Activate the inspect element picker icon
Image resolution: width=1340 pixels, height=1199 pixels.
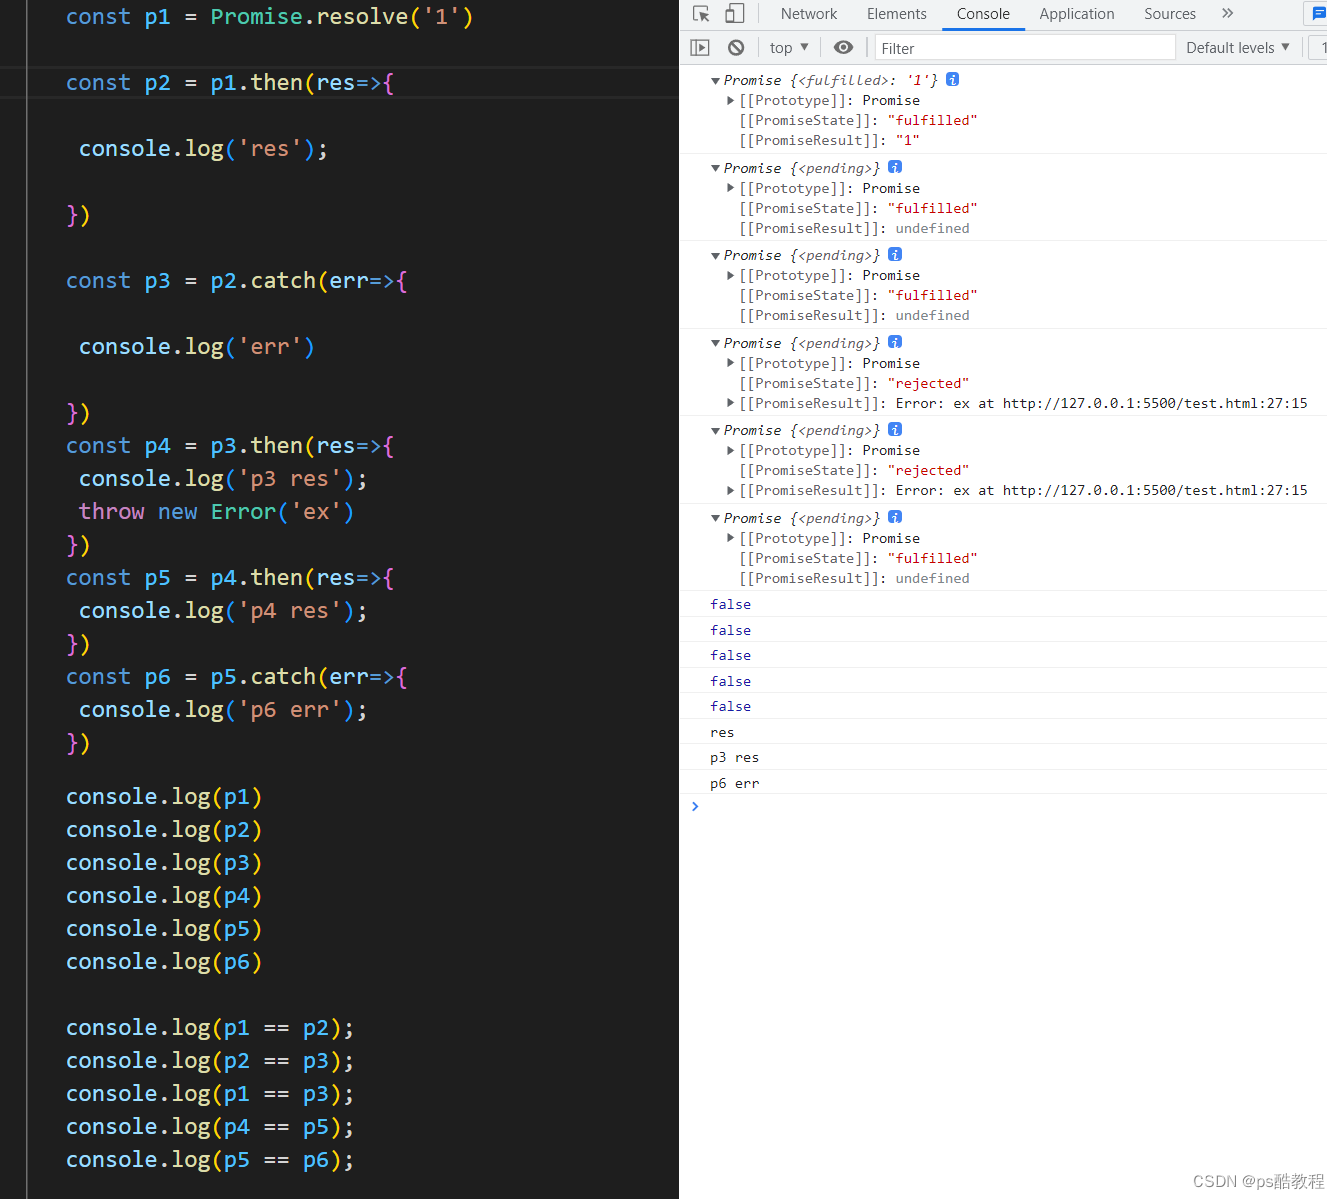pyautogui.click(x=701, y=14)
